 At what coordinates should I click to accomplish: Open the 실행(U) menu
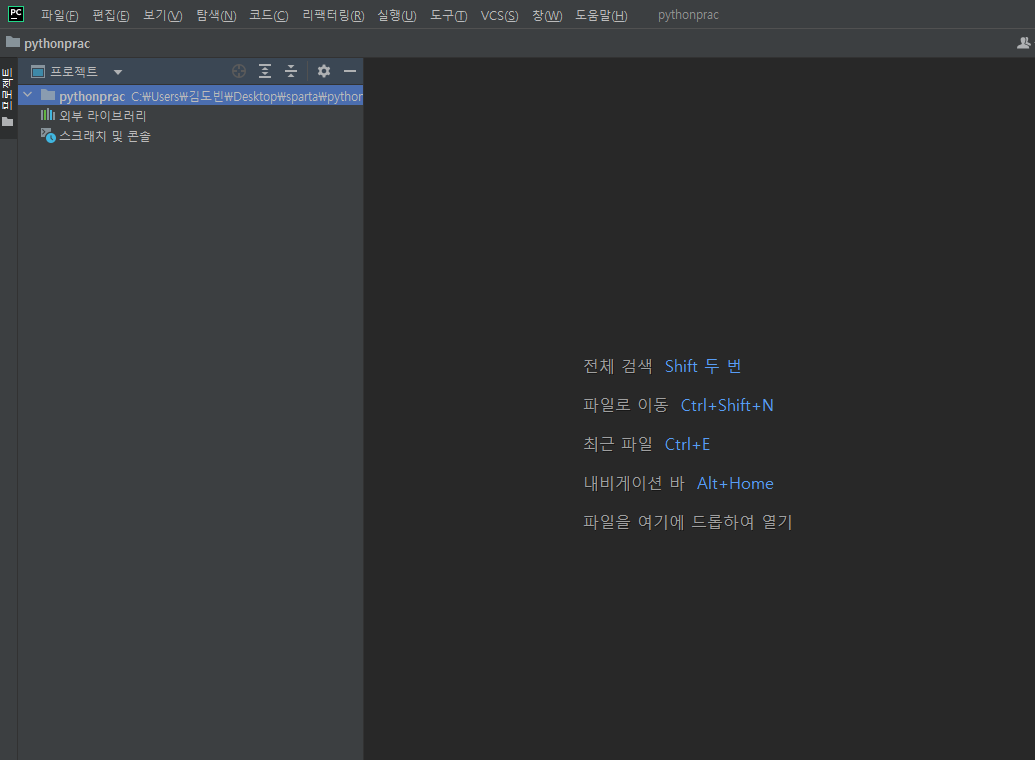[397, 15]
